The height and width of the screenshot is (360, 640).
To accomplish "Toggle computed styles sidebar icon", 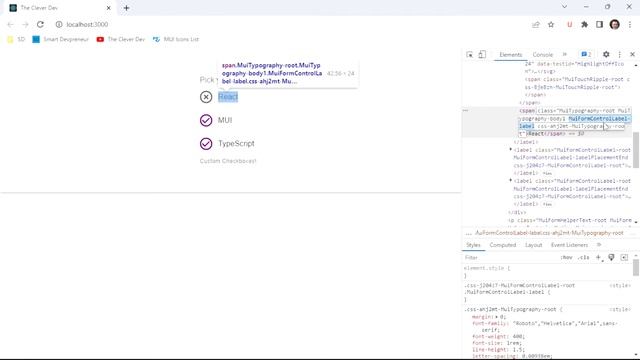I will point(624,258).
